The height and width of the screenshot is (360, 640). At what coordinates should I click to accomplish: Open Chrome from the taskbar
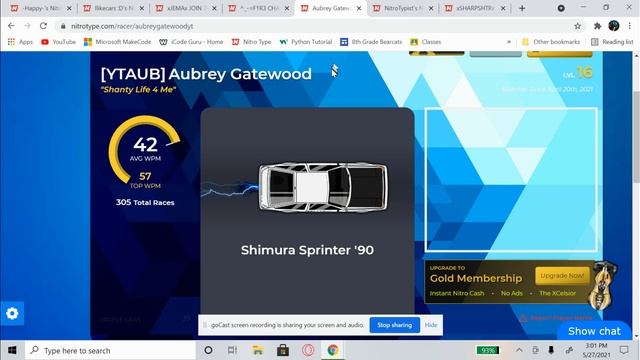click(x=333, y=350)
